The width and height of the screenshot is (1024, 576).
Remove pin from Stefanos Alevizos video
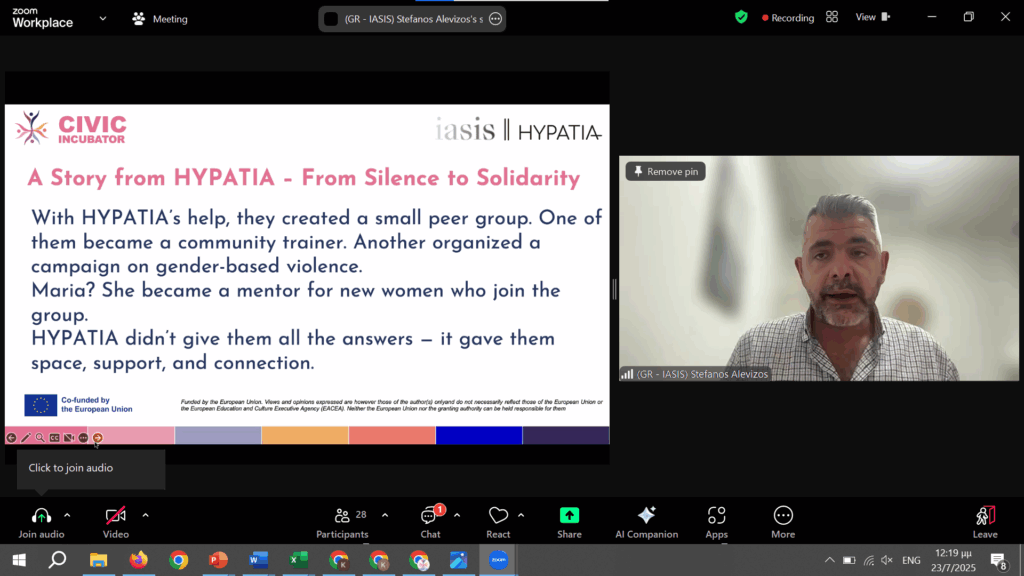click(x=665, y=171)
